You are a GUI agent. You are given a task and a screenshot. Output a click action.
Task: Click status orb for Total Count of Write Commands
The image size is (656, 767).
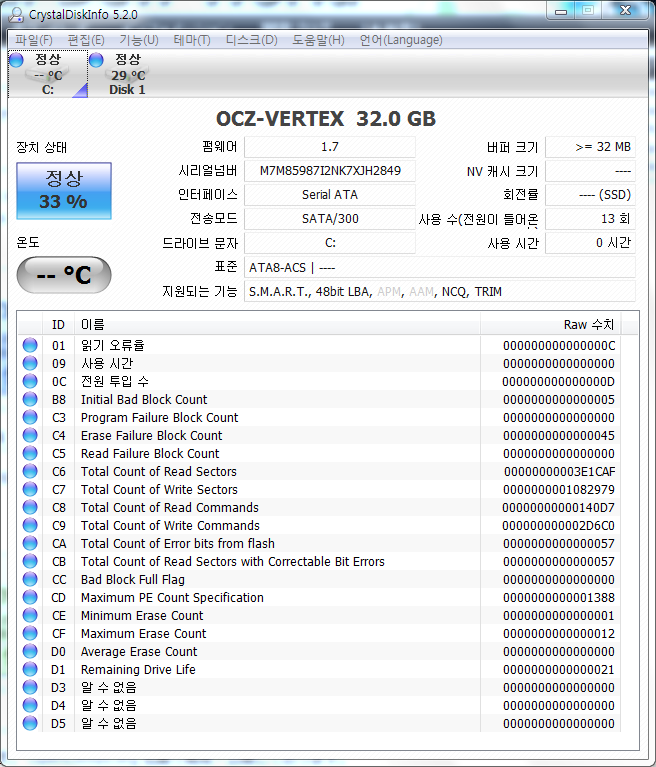(30, 525)
